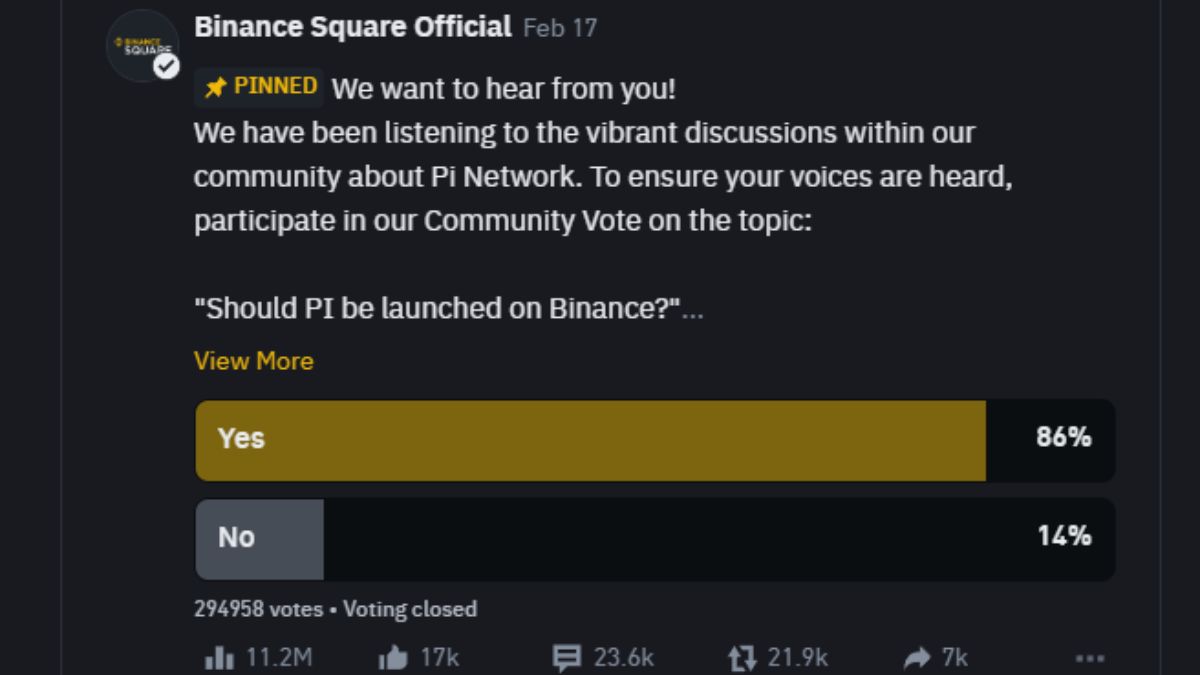Select the Yes poll option

pyautogui.click(x=655, y=440)
